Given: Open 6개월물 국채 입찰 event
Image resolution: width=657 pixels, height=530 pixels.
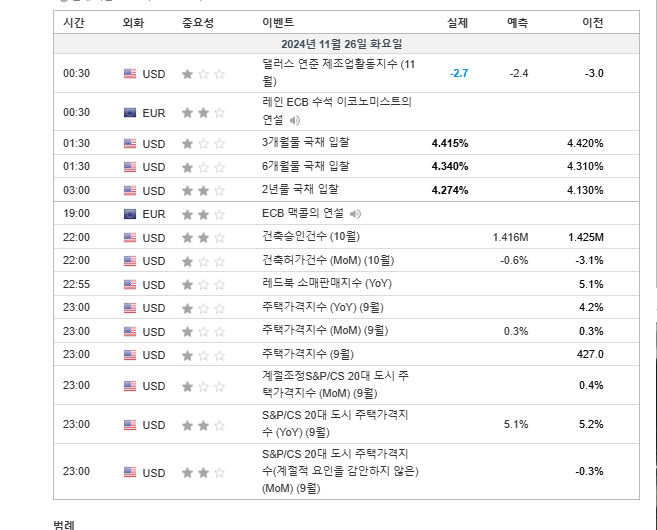Looking at the screenshot, I should click(x=305, y=166).
